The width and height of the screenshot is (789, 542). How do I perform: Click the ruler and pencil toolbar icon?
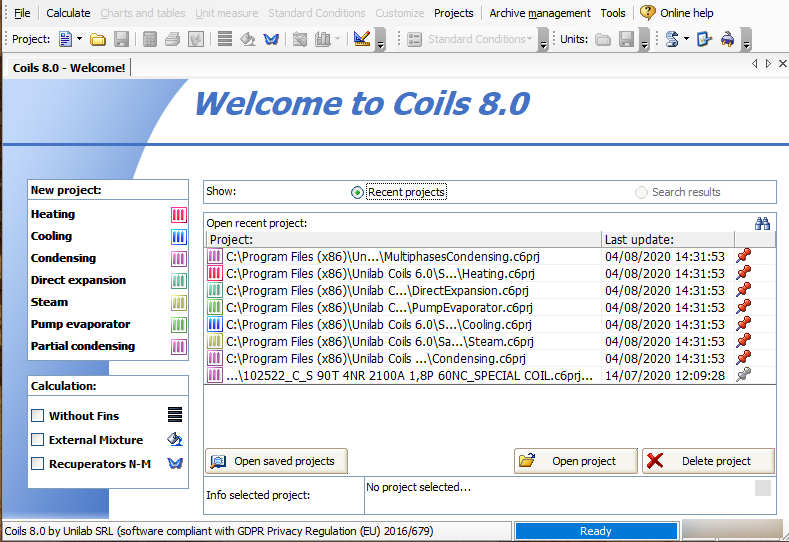tap(362, 39)
